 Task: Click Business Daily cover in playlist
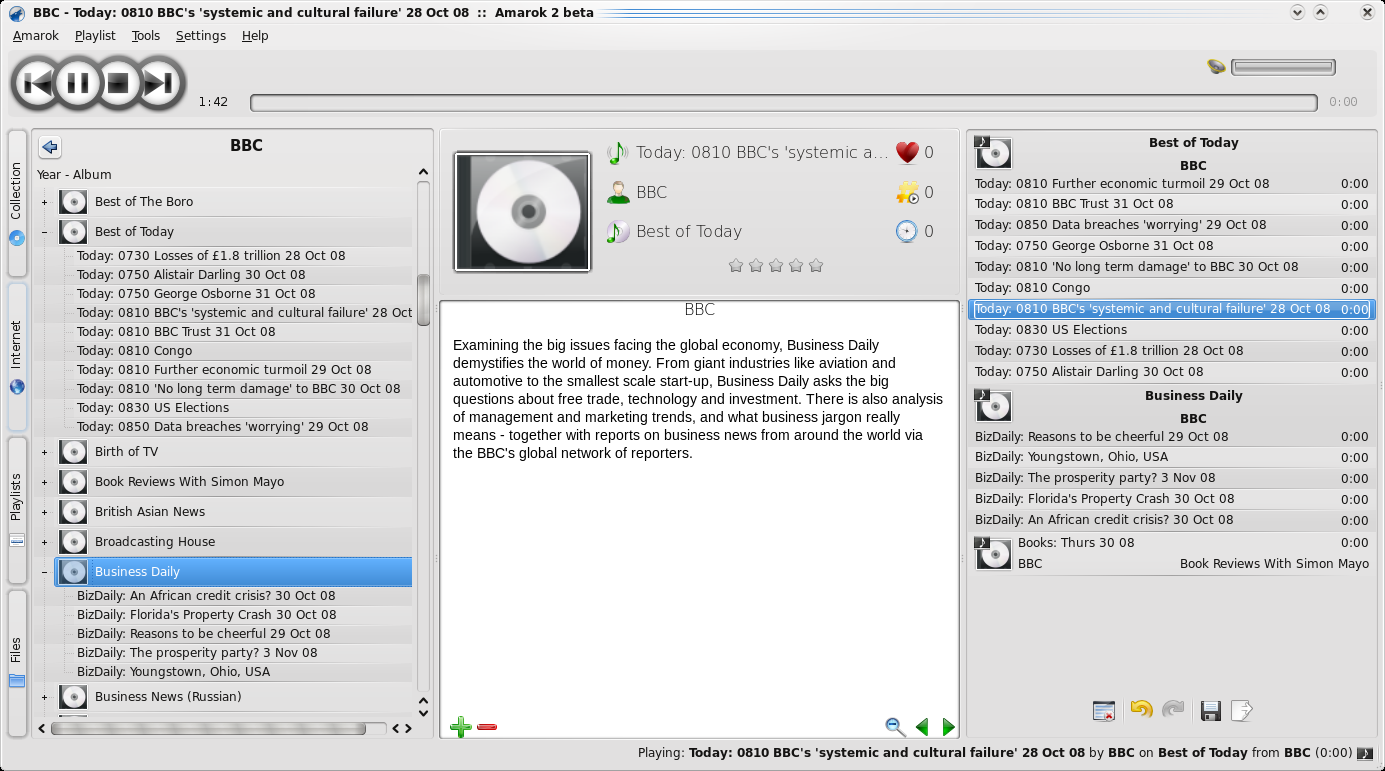(x=993, y=406)
